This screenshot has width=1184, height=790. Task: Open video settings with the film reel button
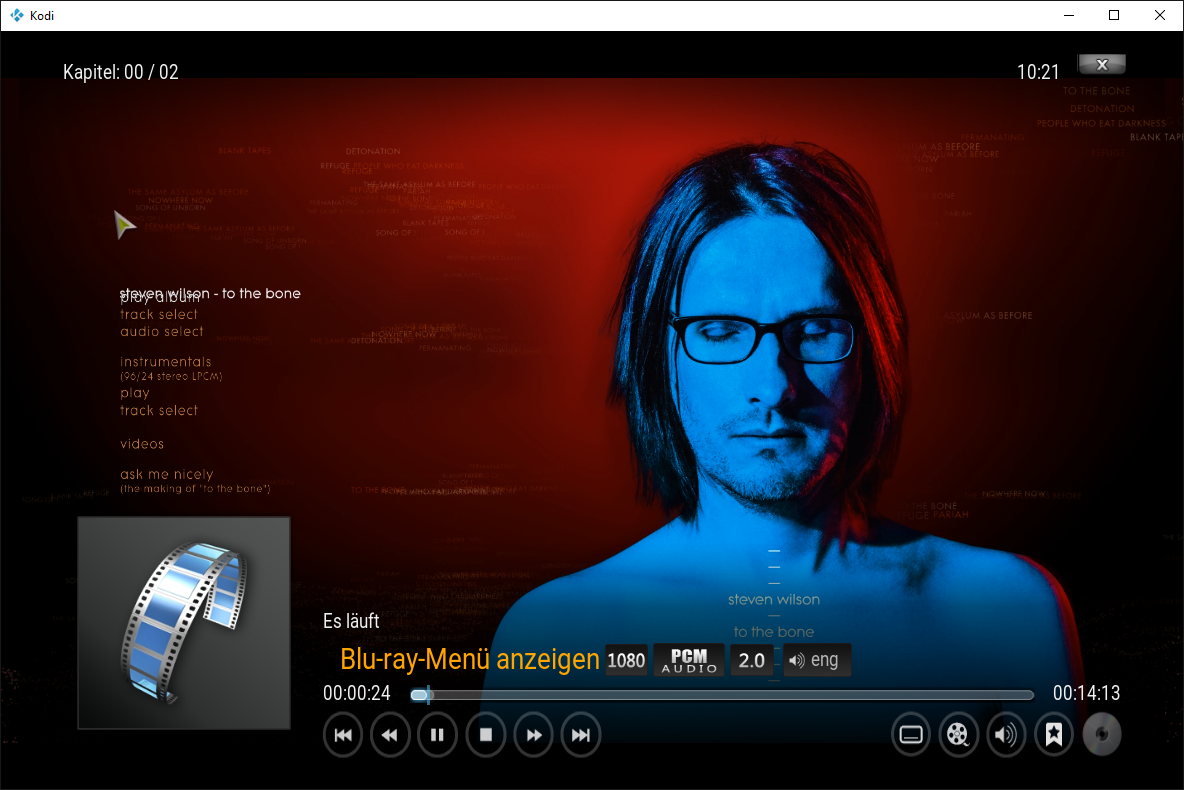(x=958, y=735)
